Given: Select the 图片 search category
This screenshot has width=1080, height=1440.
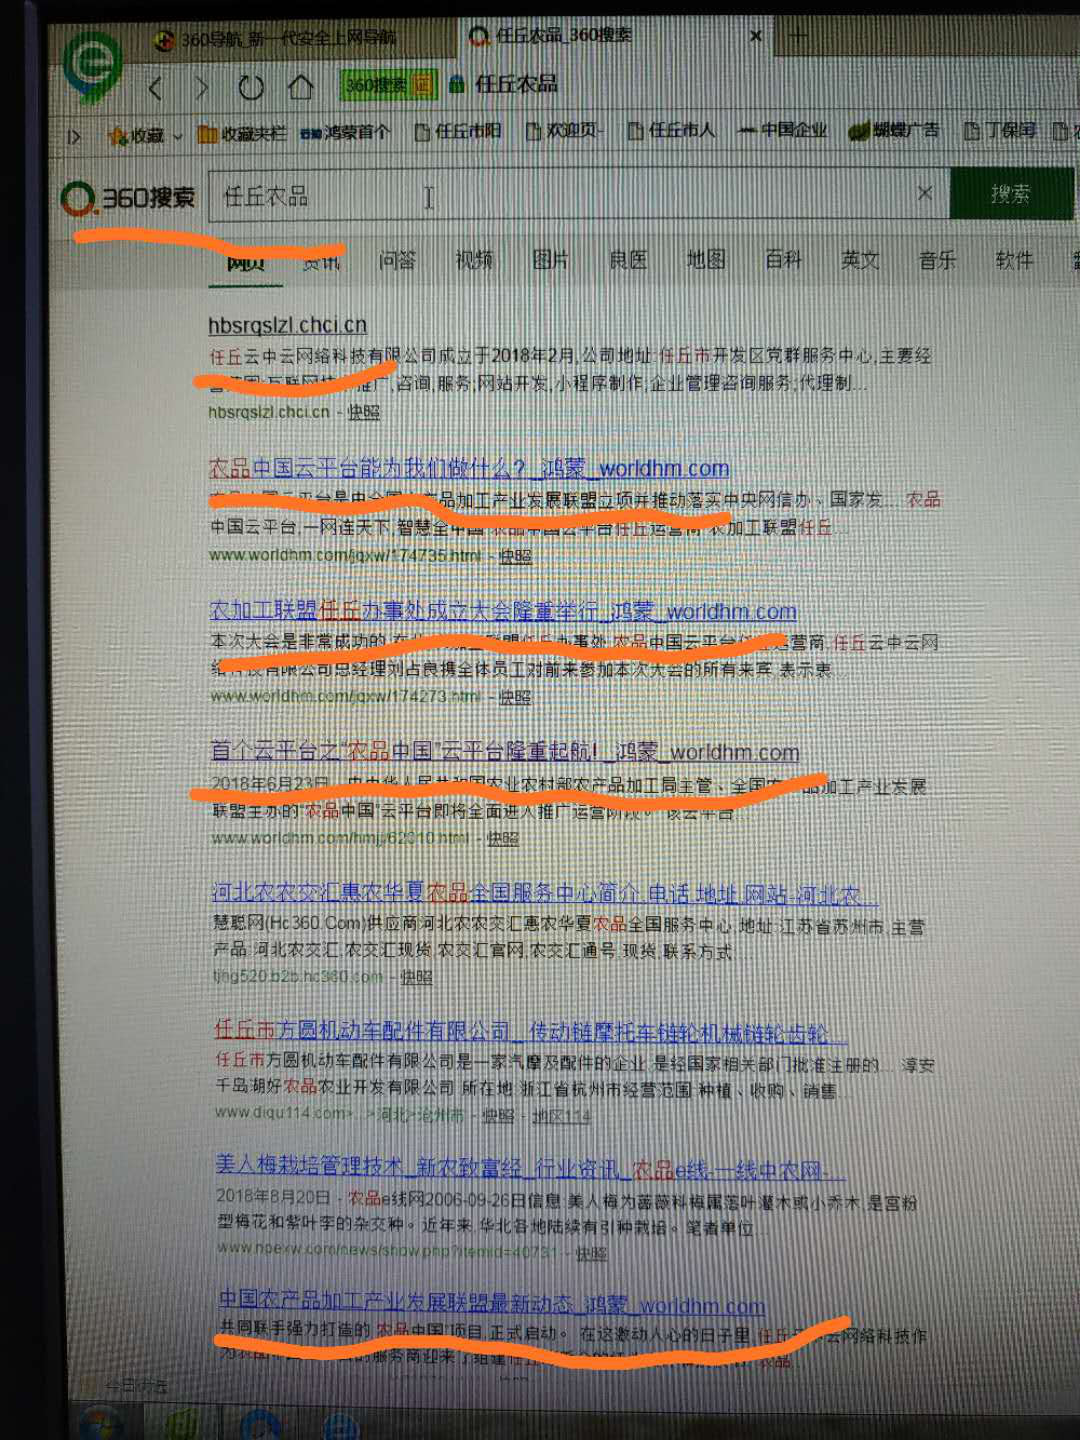Looking at the screenshot, I should tap(550, 260).
